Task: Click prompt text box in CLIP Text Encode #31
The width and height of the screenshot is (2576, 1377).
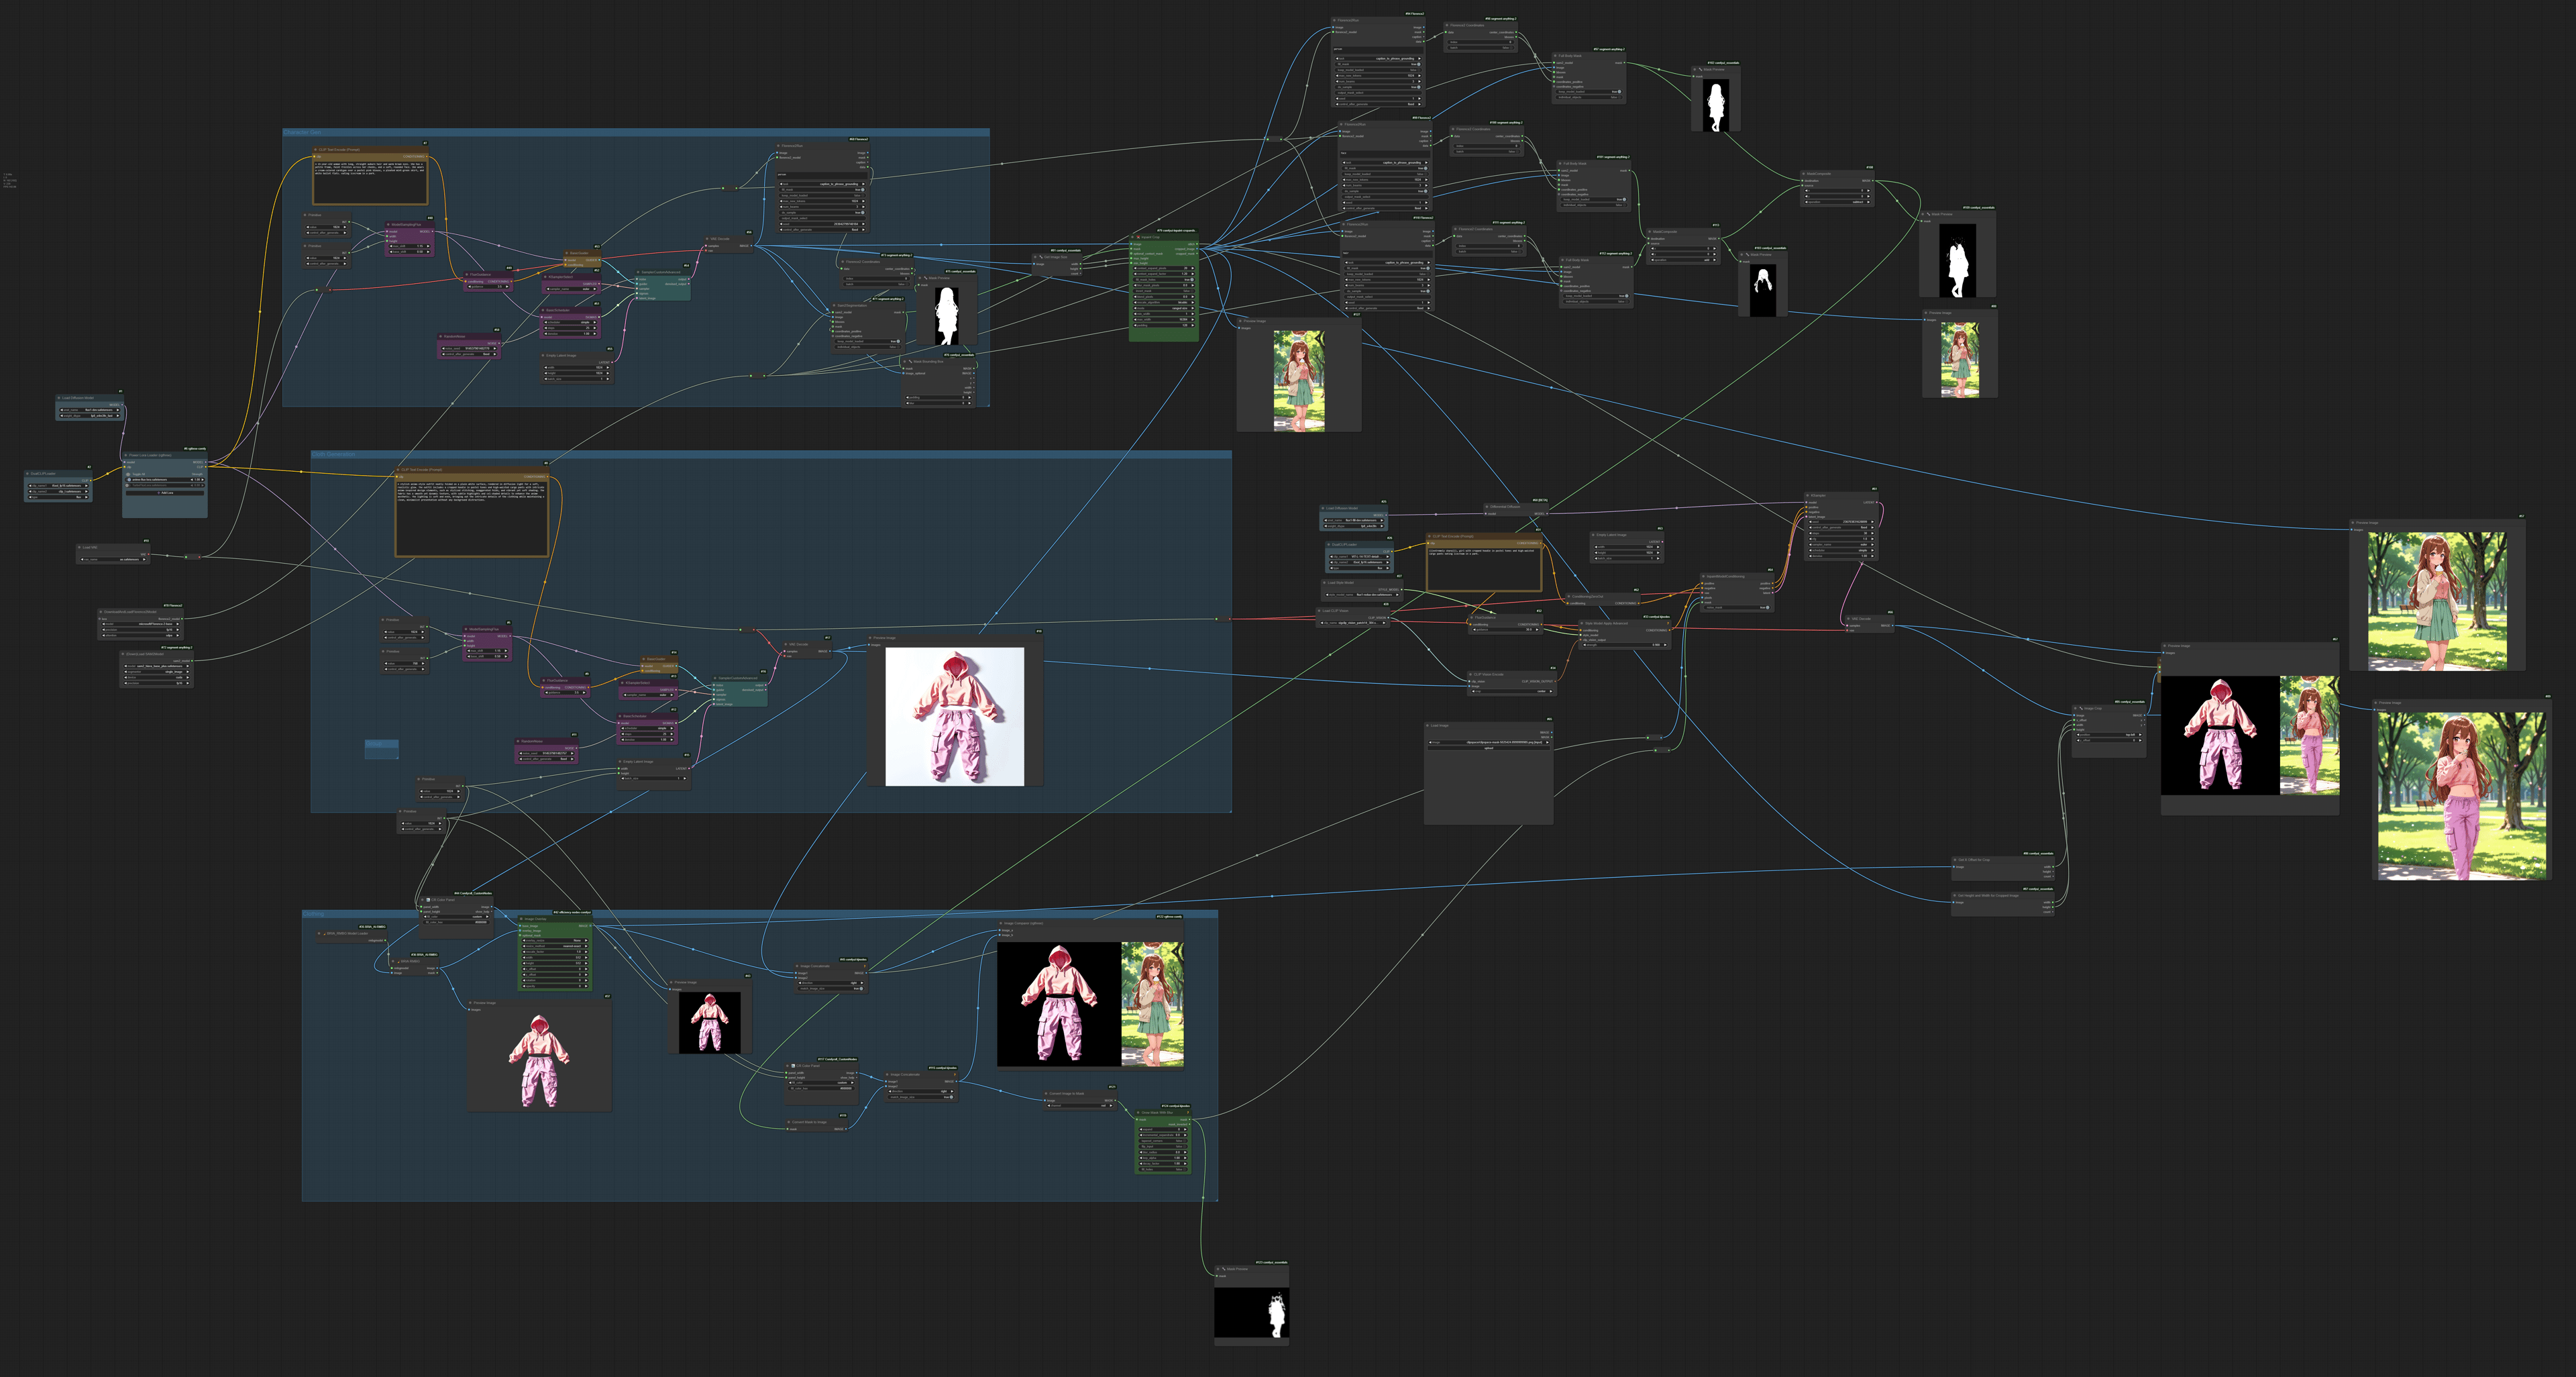Action: pos(1485,569)
